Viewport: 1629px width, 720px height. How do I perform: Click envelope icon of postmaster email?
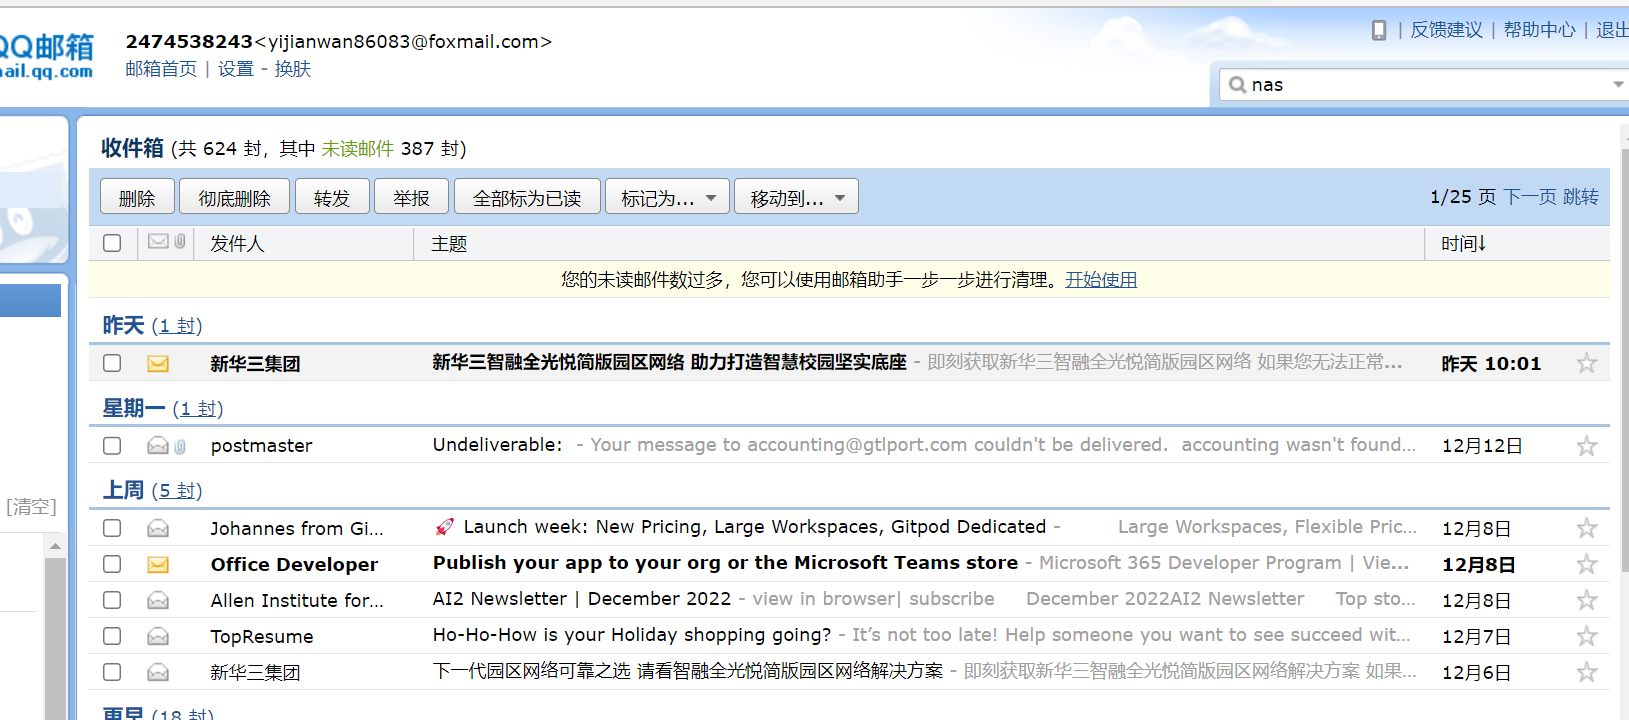pyautogui.click(x=158, y=446)
